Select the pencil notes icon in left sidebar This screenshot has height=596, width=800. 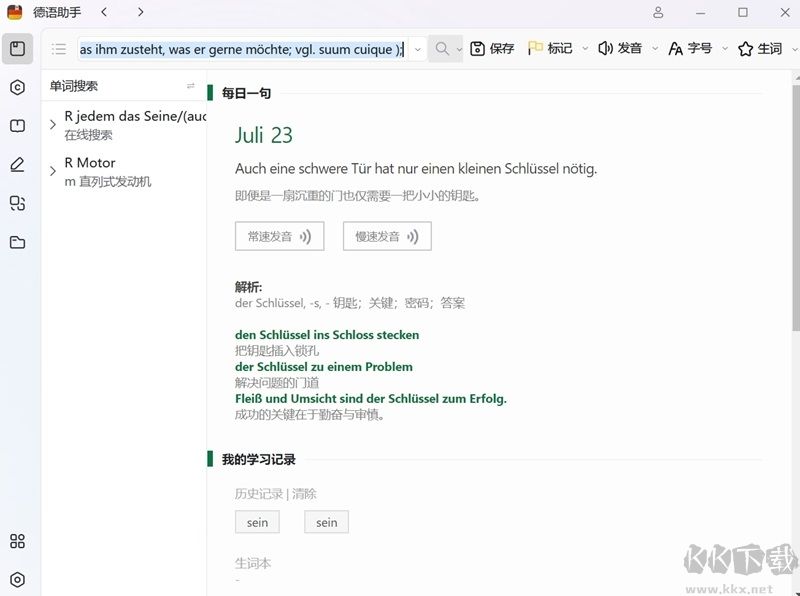[16, 164]
